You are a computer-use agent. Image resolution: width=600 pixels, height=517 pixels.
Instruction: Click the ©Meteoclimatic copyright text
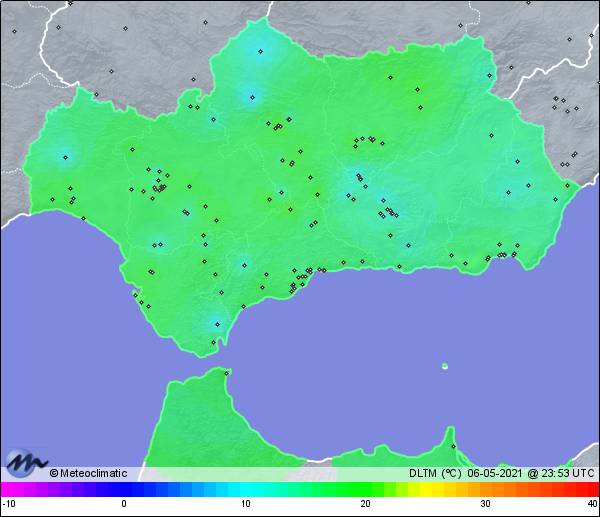tap(88, 473)
